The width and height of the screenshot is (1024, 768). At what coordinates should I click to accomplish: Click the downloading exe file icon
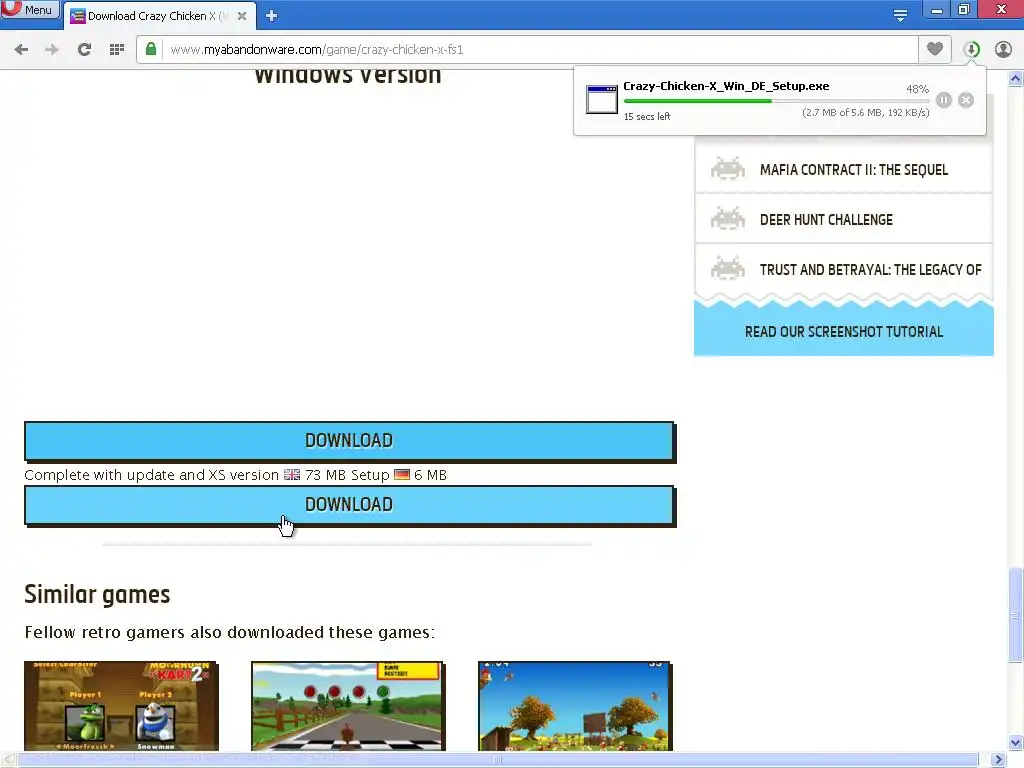601,99
